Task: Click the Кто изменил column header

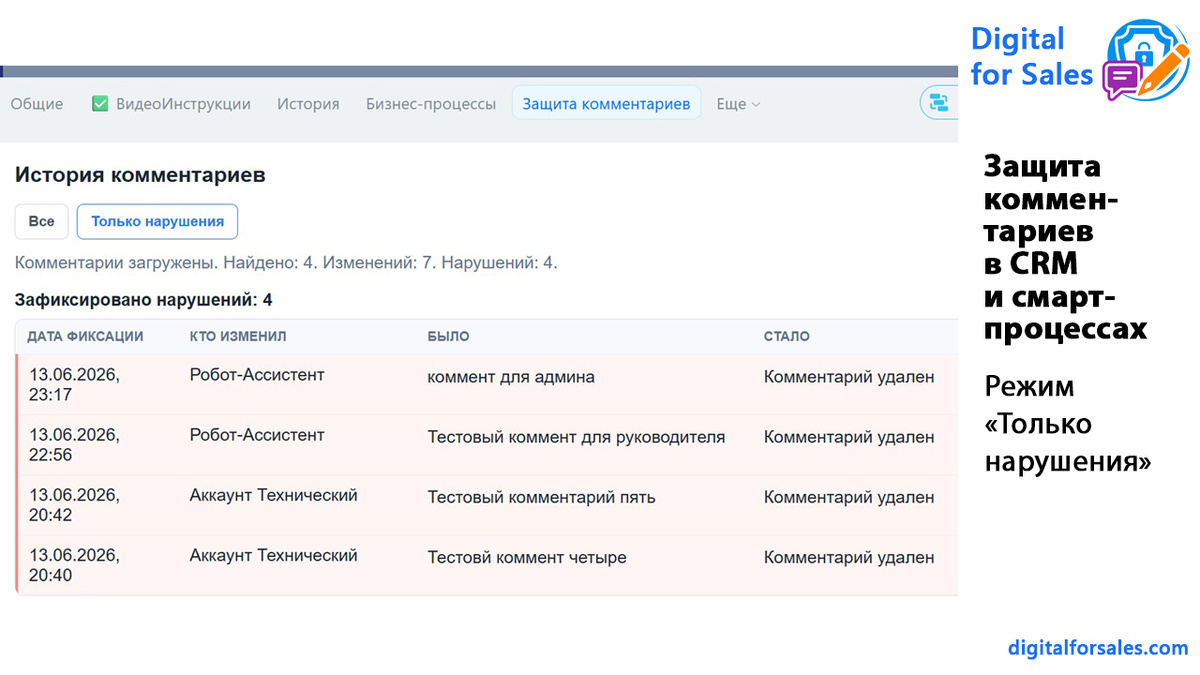Action: pos(238,337)
